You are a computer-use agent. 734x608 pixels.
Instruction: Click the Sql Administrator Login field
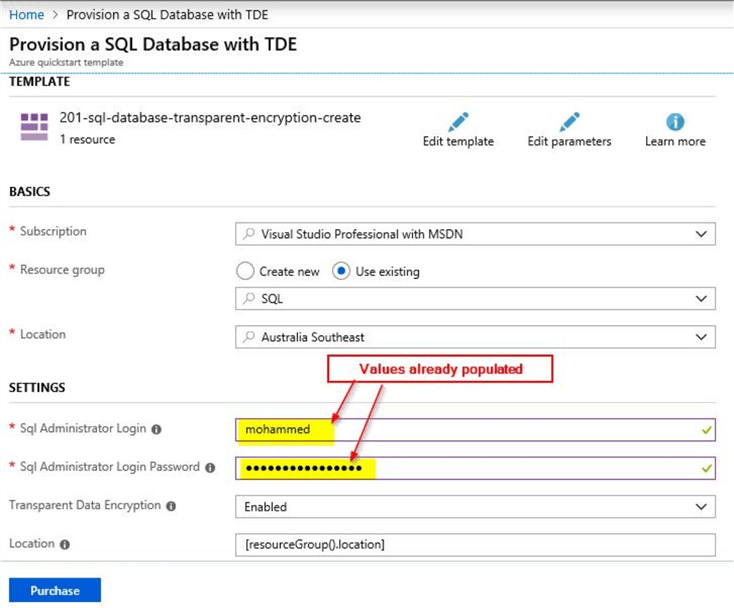[x=475, y=430]
